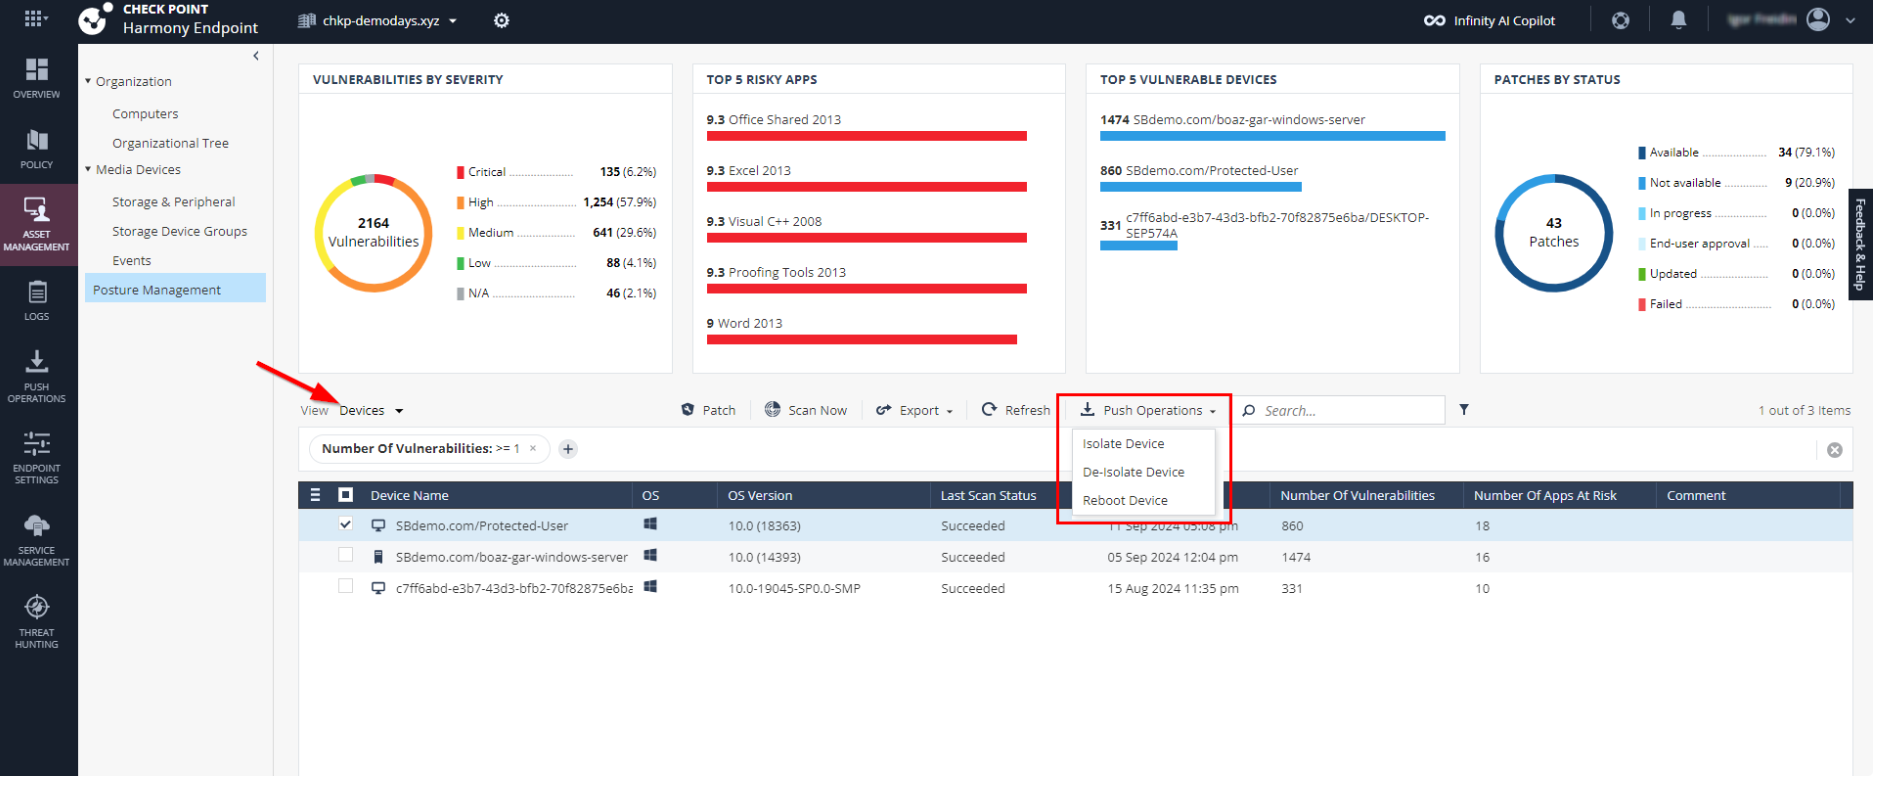Open Events in navigation tree

click(x=132, y=261)
